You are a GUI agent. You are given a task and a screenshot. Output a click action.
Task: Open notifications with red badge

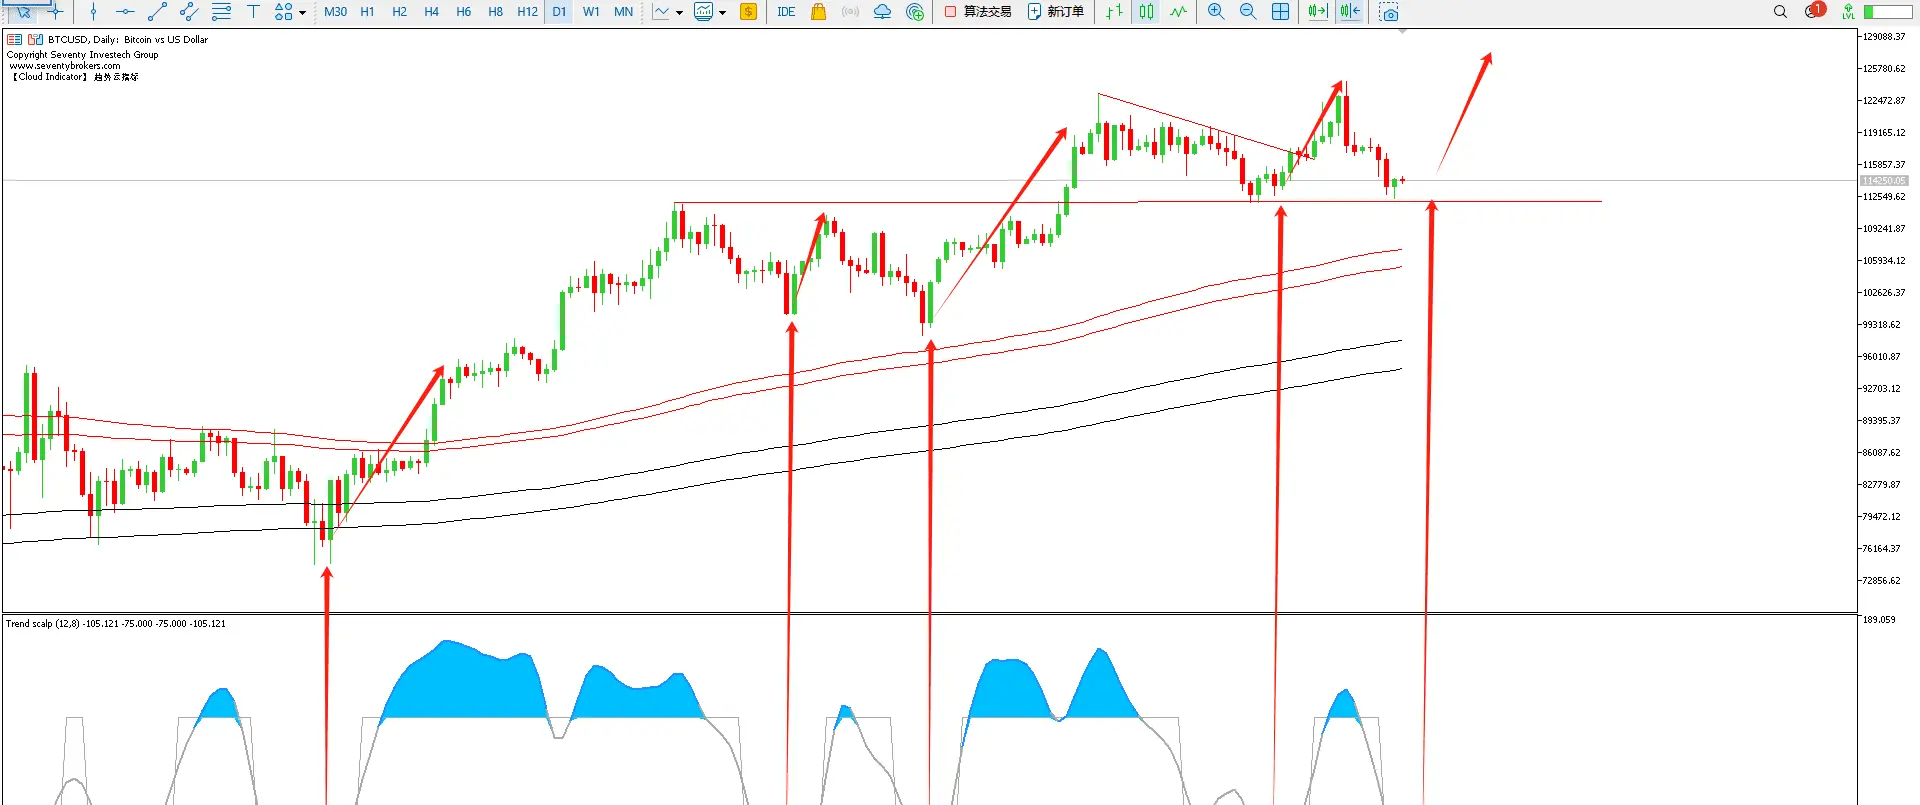1815,11
